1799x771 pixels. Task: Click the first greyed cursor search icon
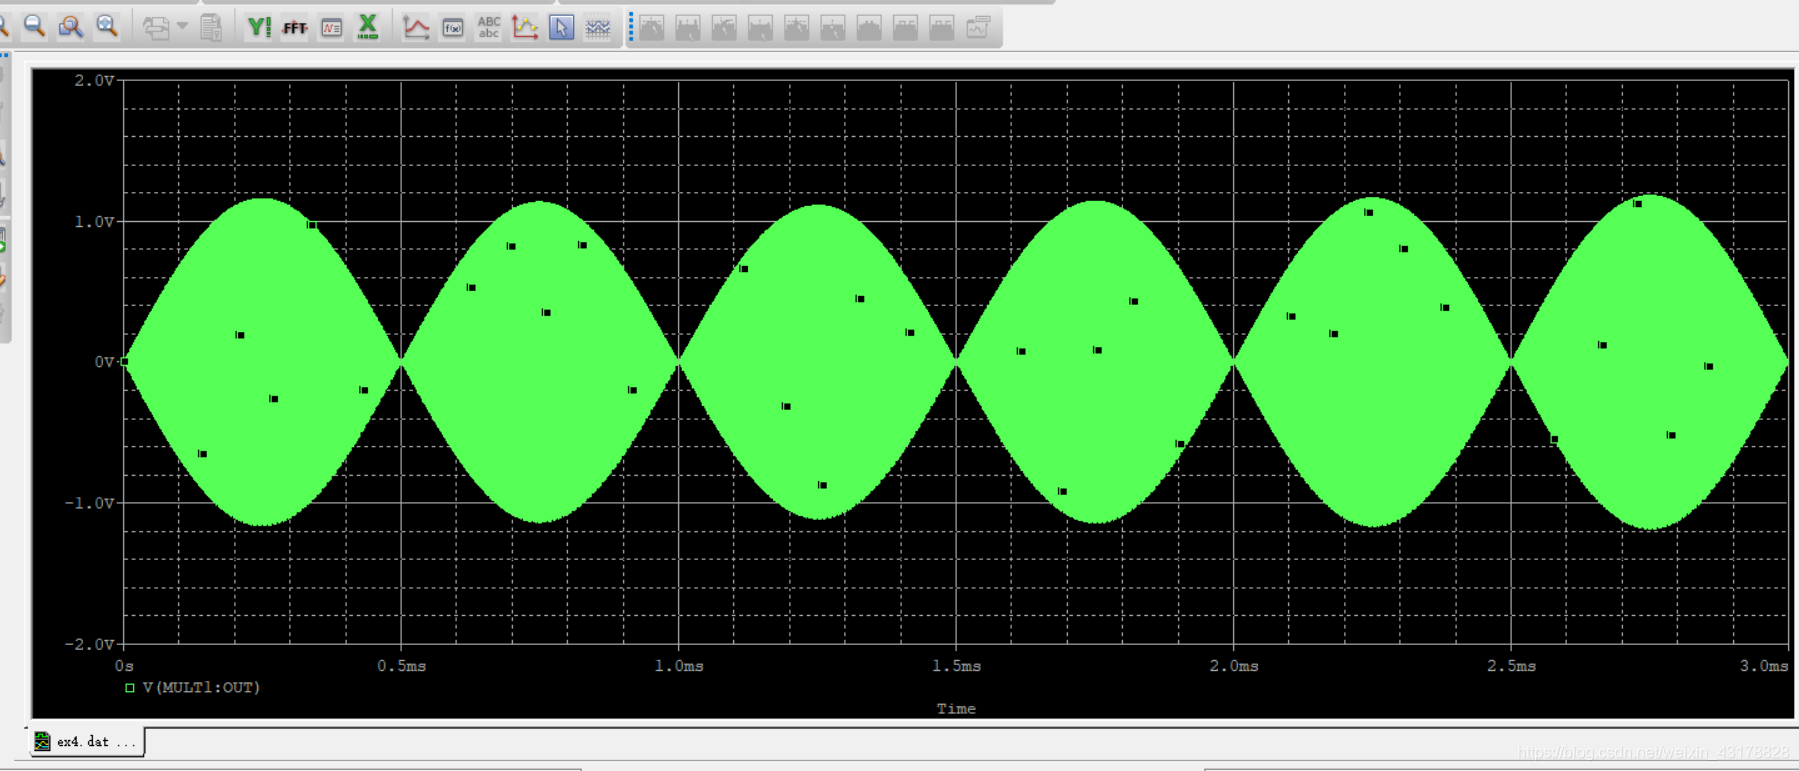point(652,27)
